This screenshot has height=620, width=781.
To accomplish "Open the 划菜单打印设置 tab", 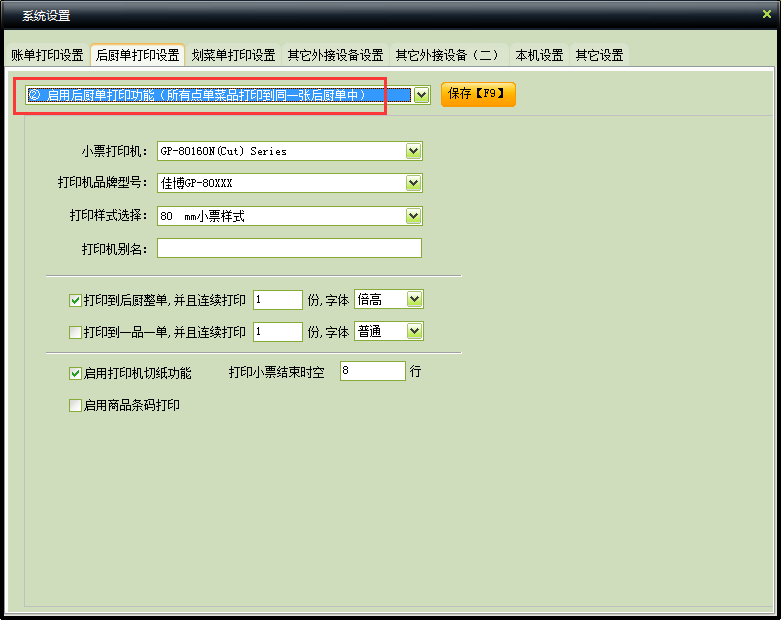I will (x=233, y=55).
